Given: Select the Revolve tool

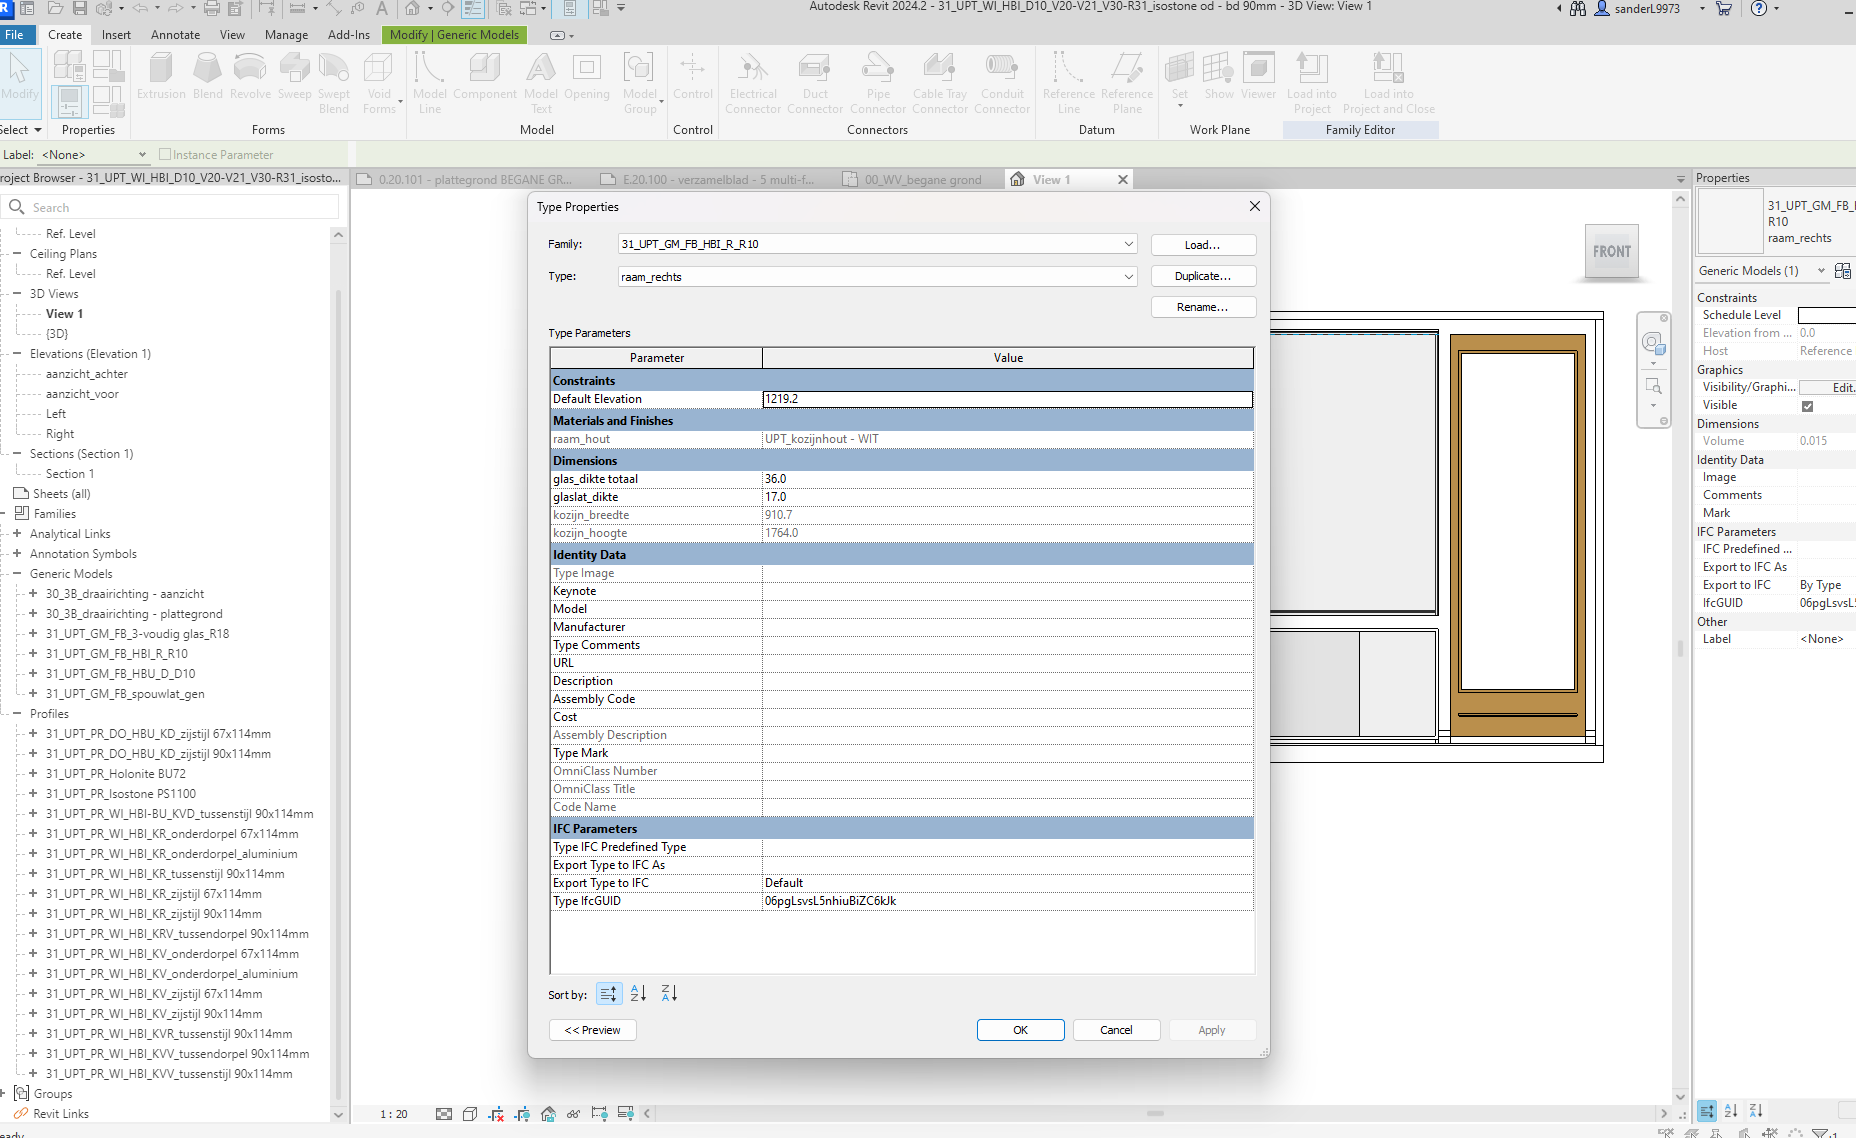Looking at the screenshot, I should [250, 78].
